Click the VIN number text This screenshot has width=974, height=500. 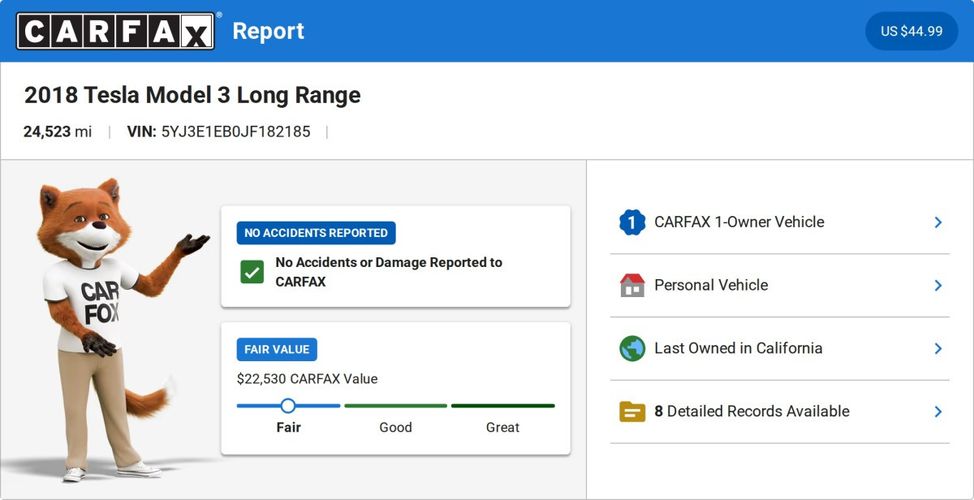pyautogui.click(x=235, y=132)
